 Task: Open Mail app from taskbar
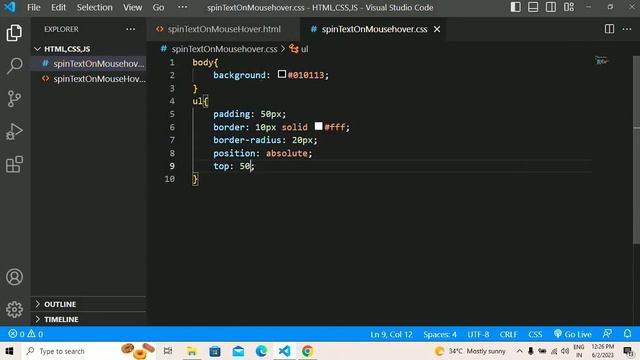238,351
